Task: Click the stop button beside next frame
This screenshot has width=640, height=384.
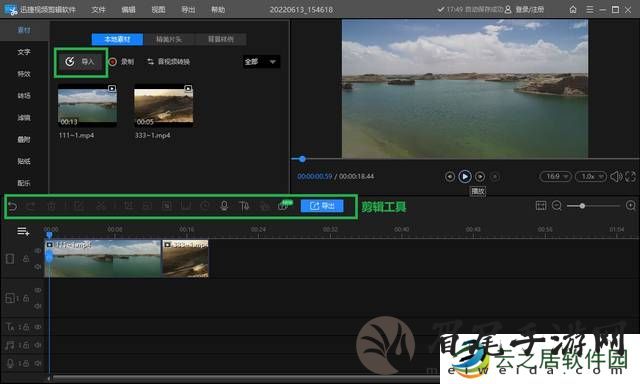Action: point(495,177)
